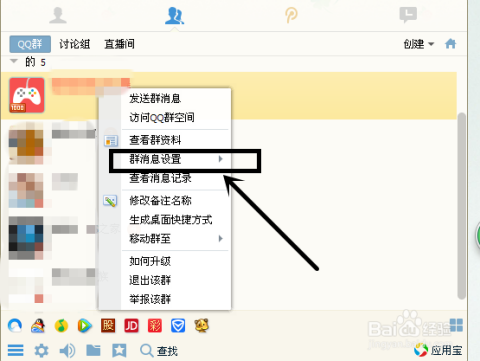Open the main menu hamburger icon

(x=15, y=350)
